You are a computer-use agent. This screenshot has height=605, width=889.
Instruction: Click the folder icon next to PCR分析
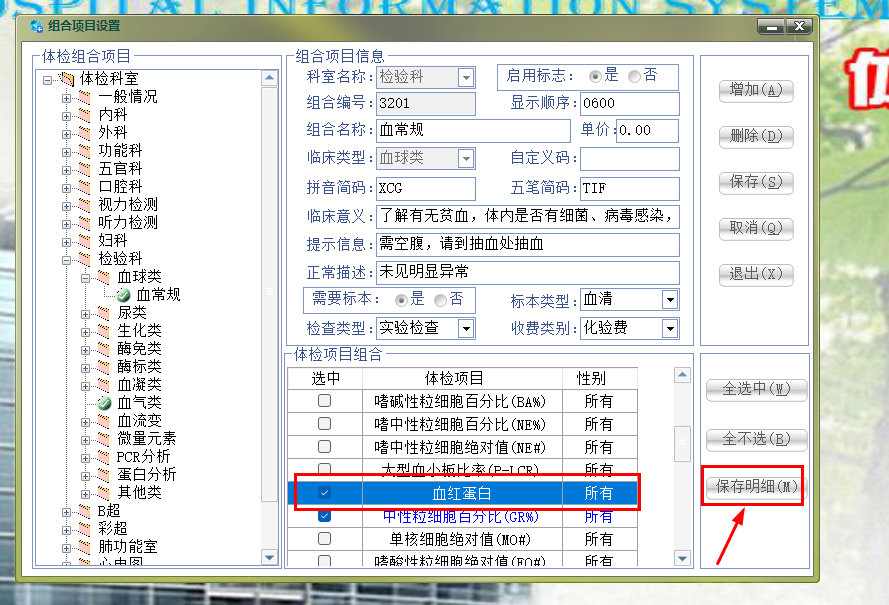(x=103, y=457)
